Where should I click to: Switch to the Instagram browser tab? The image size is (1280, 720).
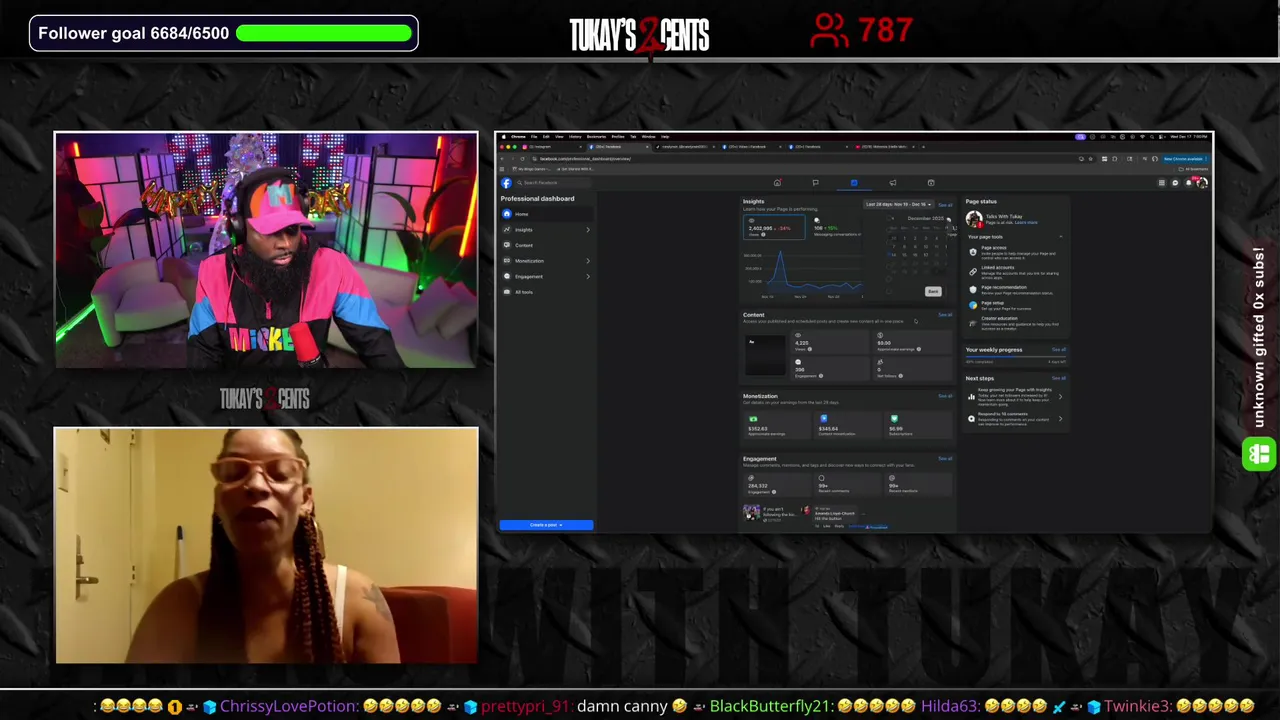pyautogui.click(x=550, y=147)
